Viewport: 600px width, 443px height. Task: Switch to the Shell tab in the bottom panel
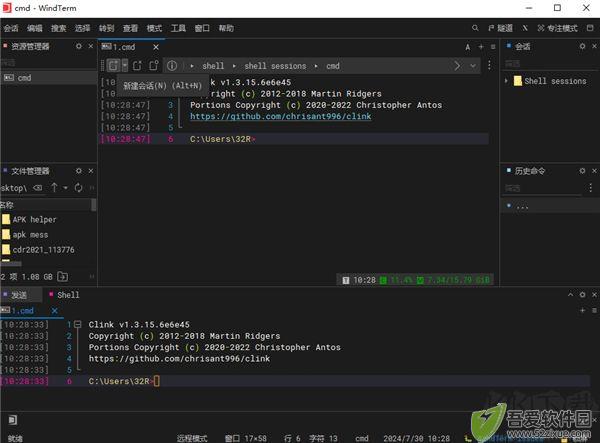[64, 295]
